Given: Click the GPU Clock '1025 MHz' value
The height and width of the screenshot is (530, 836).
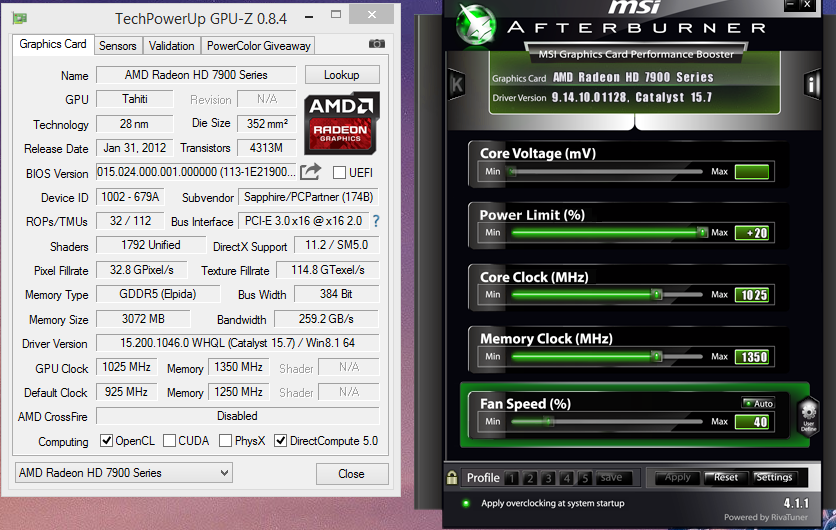Looking at the screenshot, I should 126,367.
